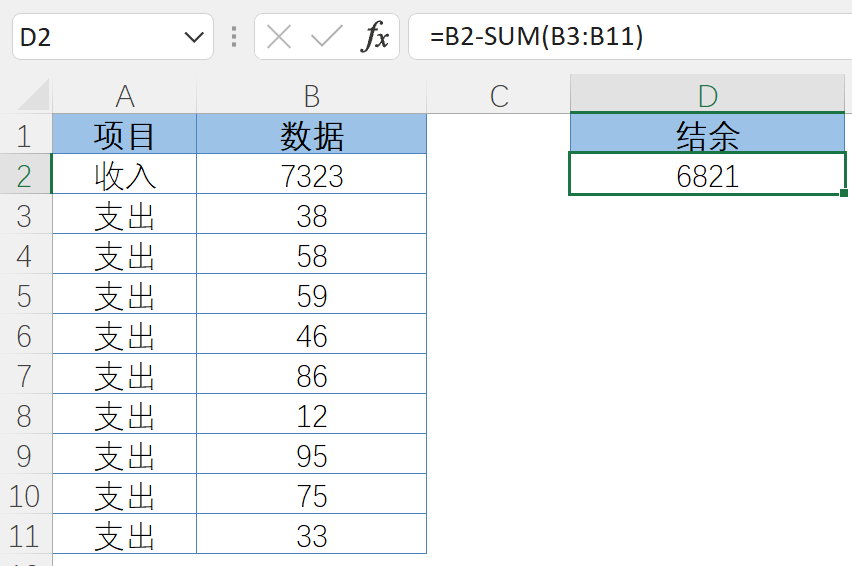852x566 pixels.
Task: Click the cell with value 58
Action: point(311,254)
